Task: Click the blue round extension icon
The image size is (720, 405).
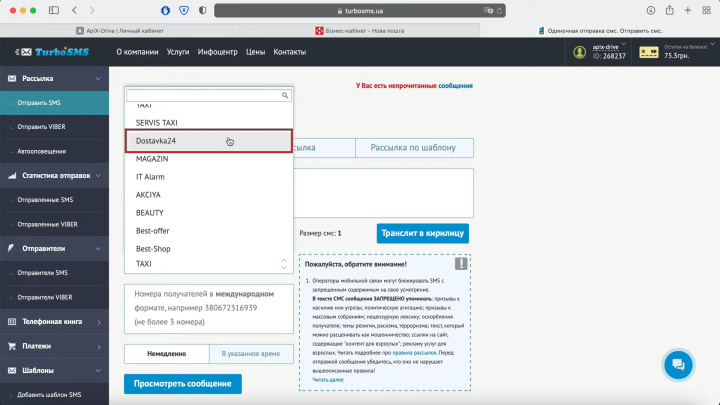Action: coord(165,10)
